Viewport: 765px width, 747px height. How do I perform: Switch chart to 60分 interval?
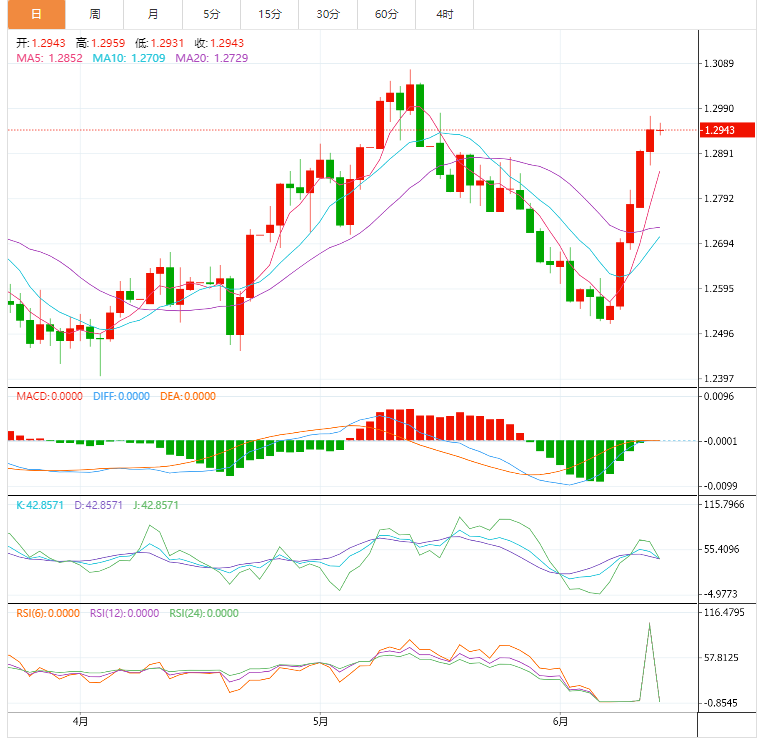point(386,14)
